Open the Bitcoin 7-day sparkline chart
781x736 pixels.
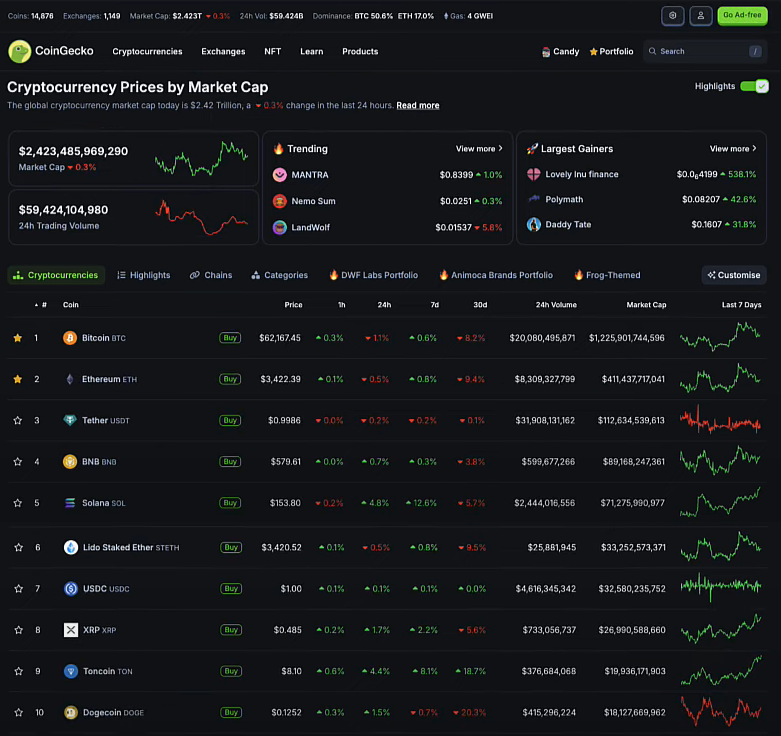[720, 338]
